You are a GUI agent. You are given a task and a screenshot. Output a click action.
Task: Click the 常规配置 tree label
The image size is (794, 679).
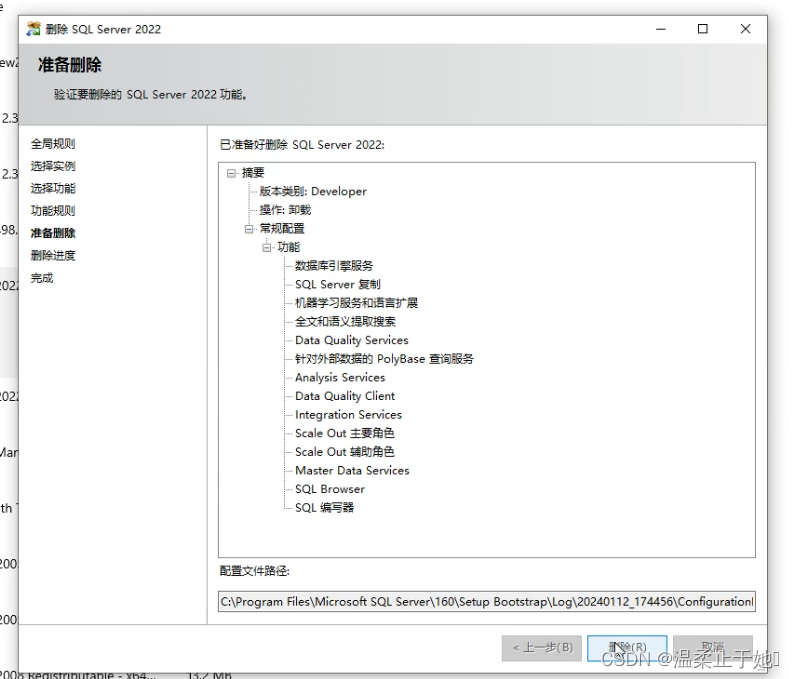pos(282,229)
